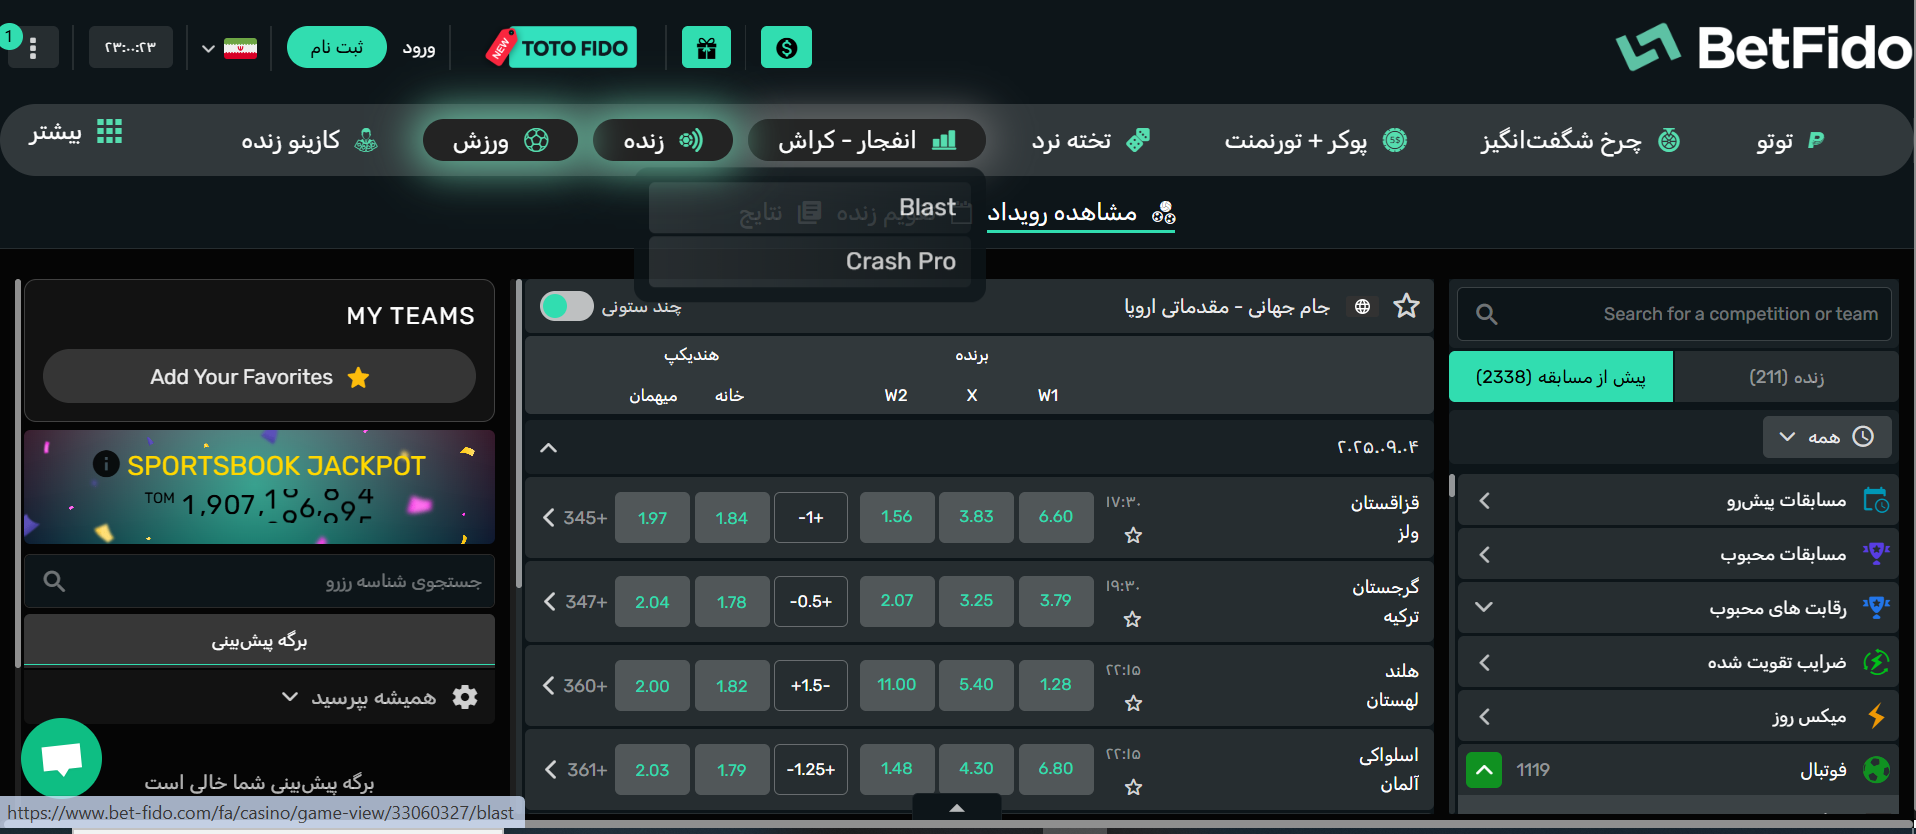Open مشاهده رویداد event view tab
The height and width of the screenshot is (834, 1916).
1081,213
